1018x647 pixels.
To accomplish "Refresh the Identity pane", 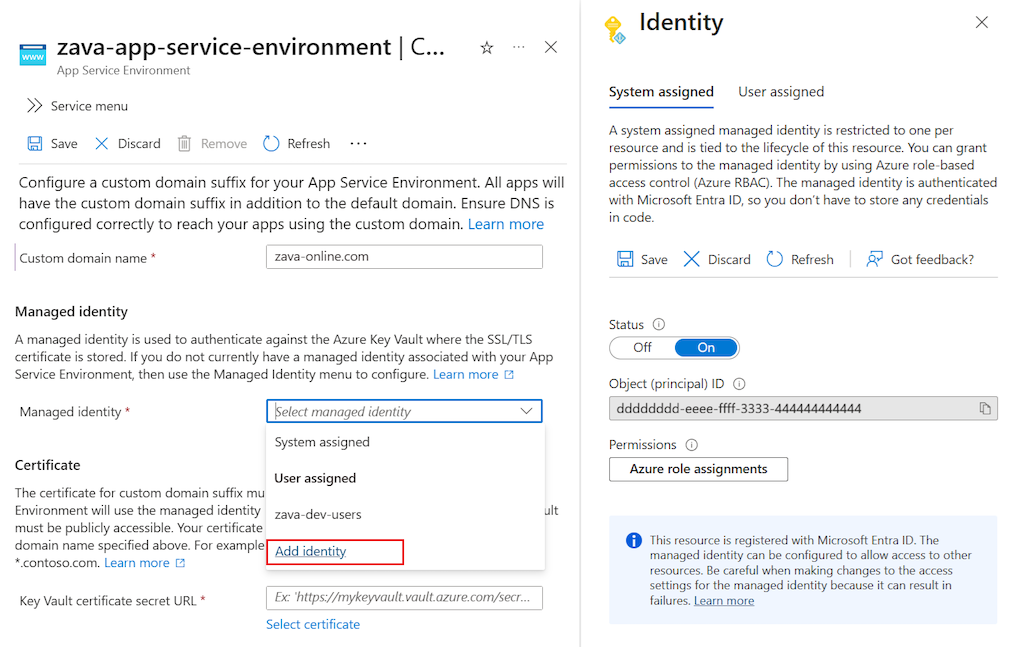I will [800, 258].
